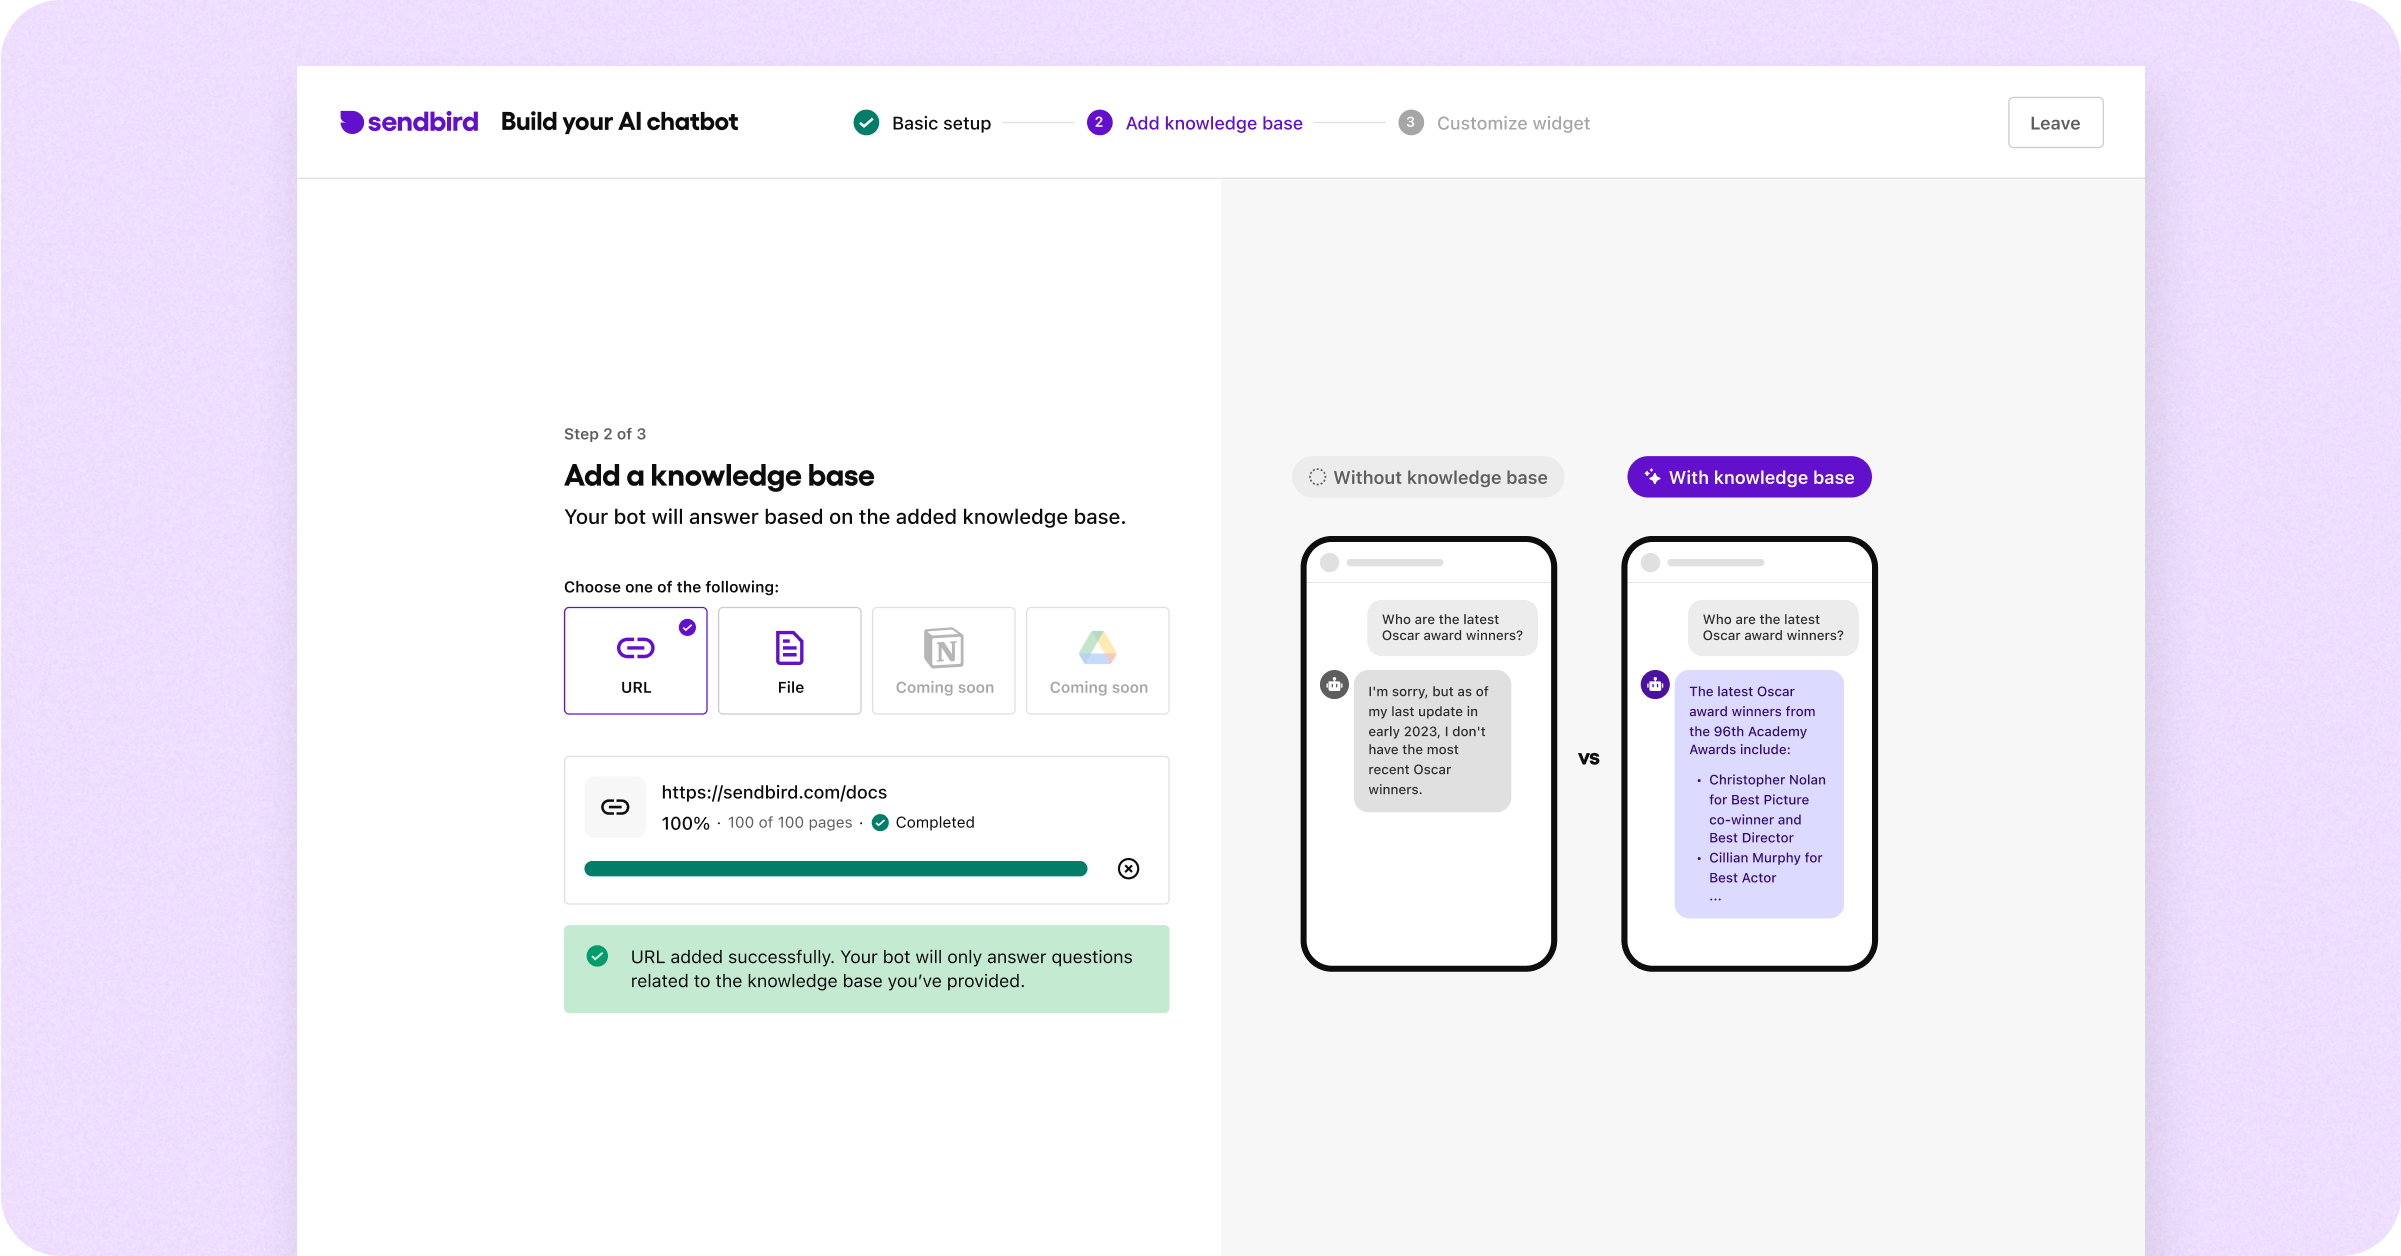Click the 100% progress value

pyautogui.click(x=685, y=823)
